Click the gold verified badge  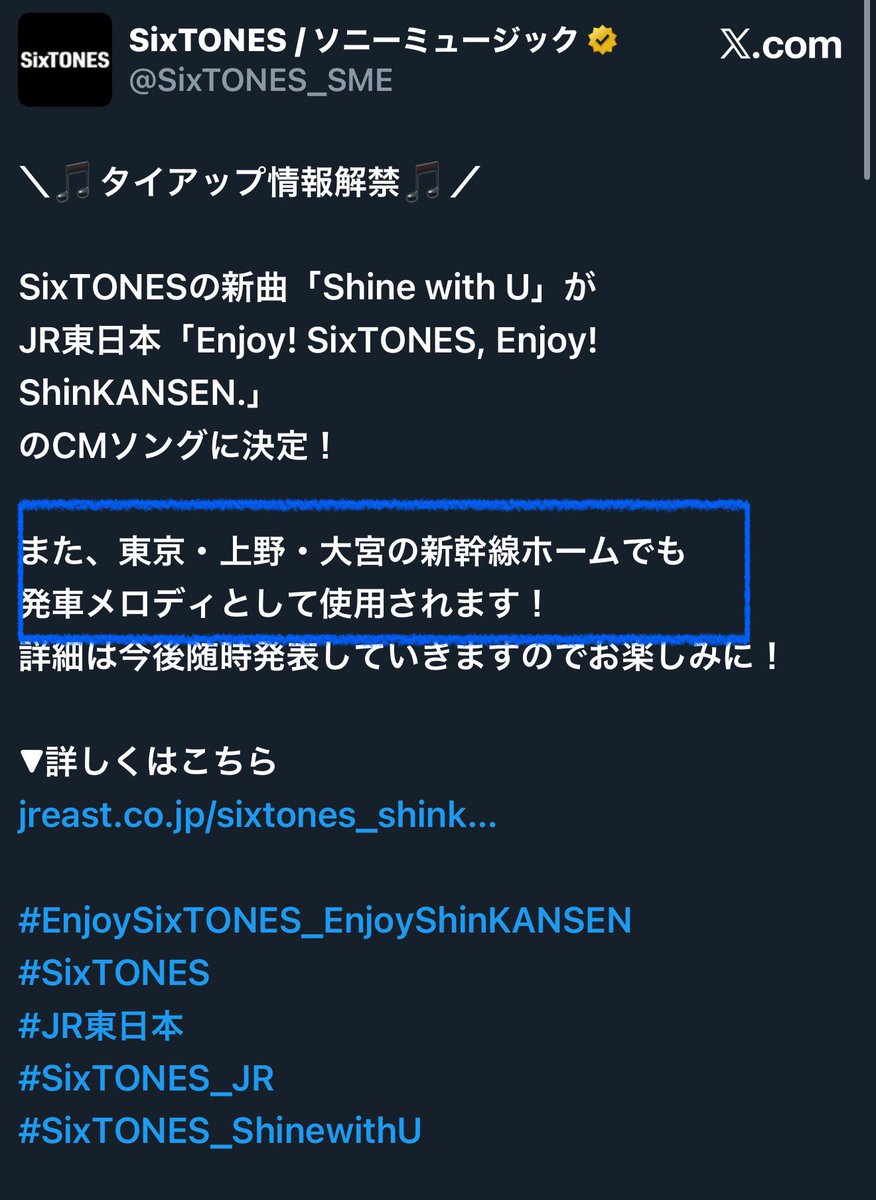click(x=602, y=41)
